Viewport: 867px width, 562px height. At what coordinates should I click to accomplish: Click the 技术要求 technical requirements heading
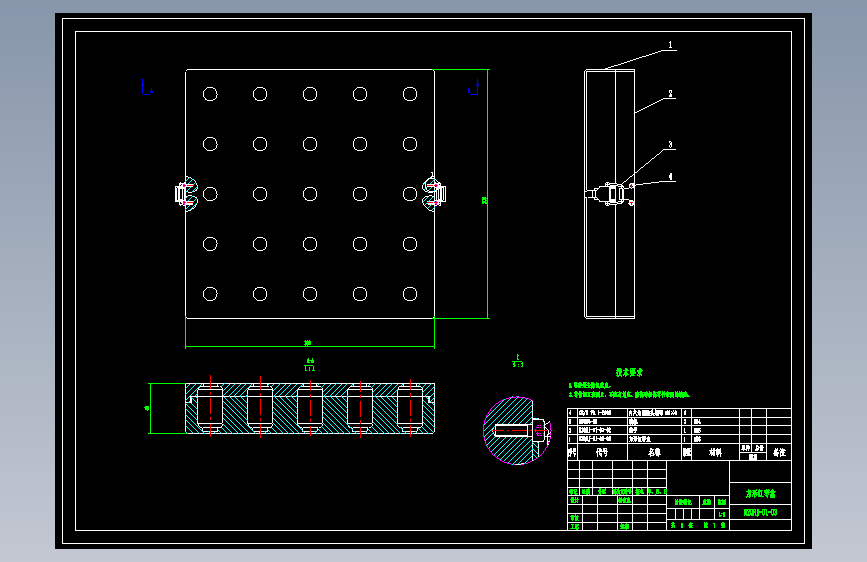629,372
